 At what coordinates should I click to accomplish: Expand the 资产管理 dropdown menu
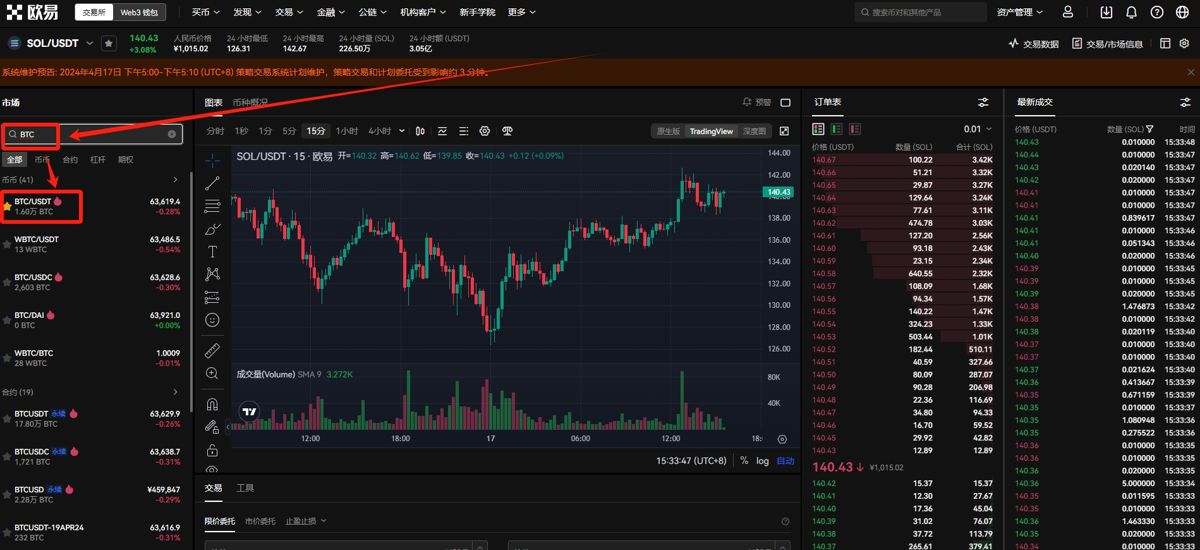(x=1019, y=12)
